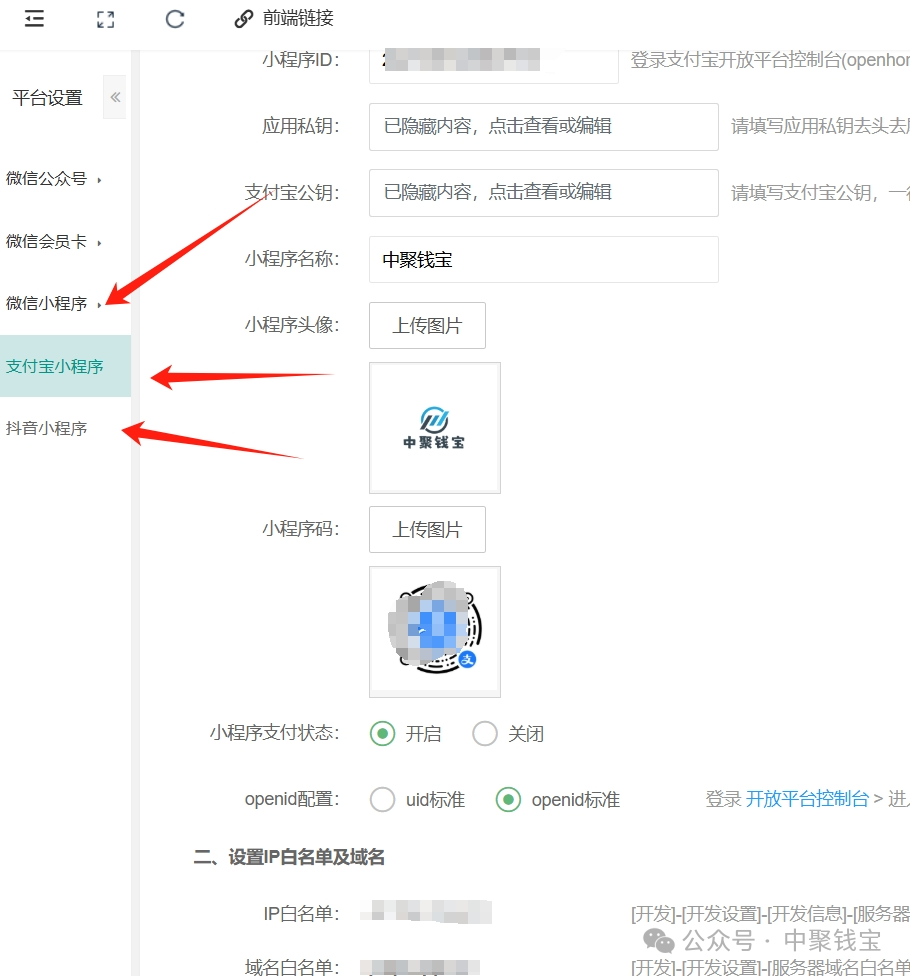Click the 小程序名称 input showing 中聚钱宝

(543, 259)
